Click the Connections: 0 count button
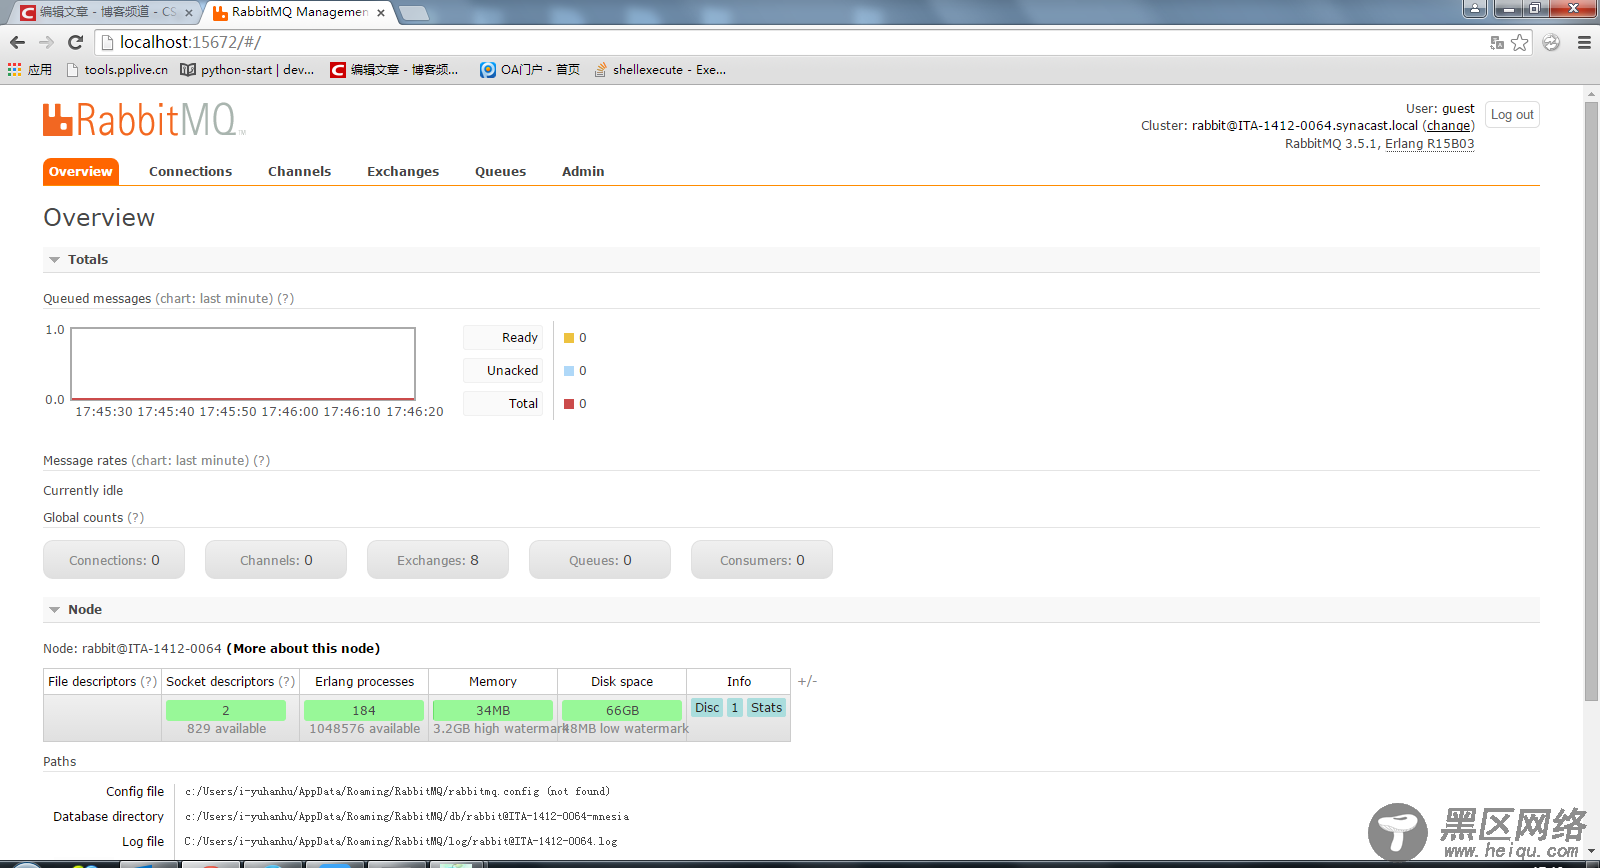 click(114, 560)
